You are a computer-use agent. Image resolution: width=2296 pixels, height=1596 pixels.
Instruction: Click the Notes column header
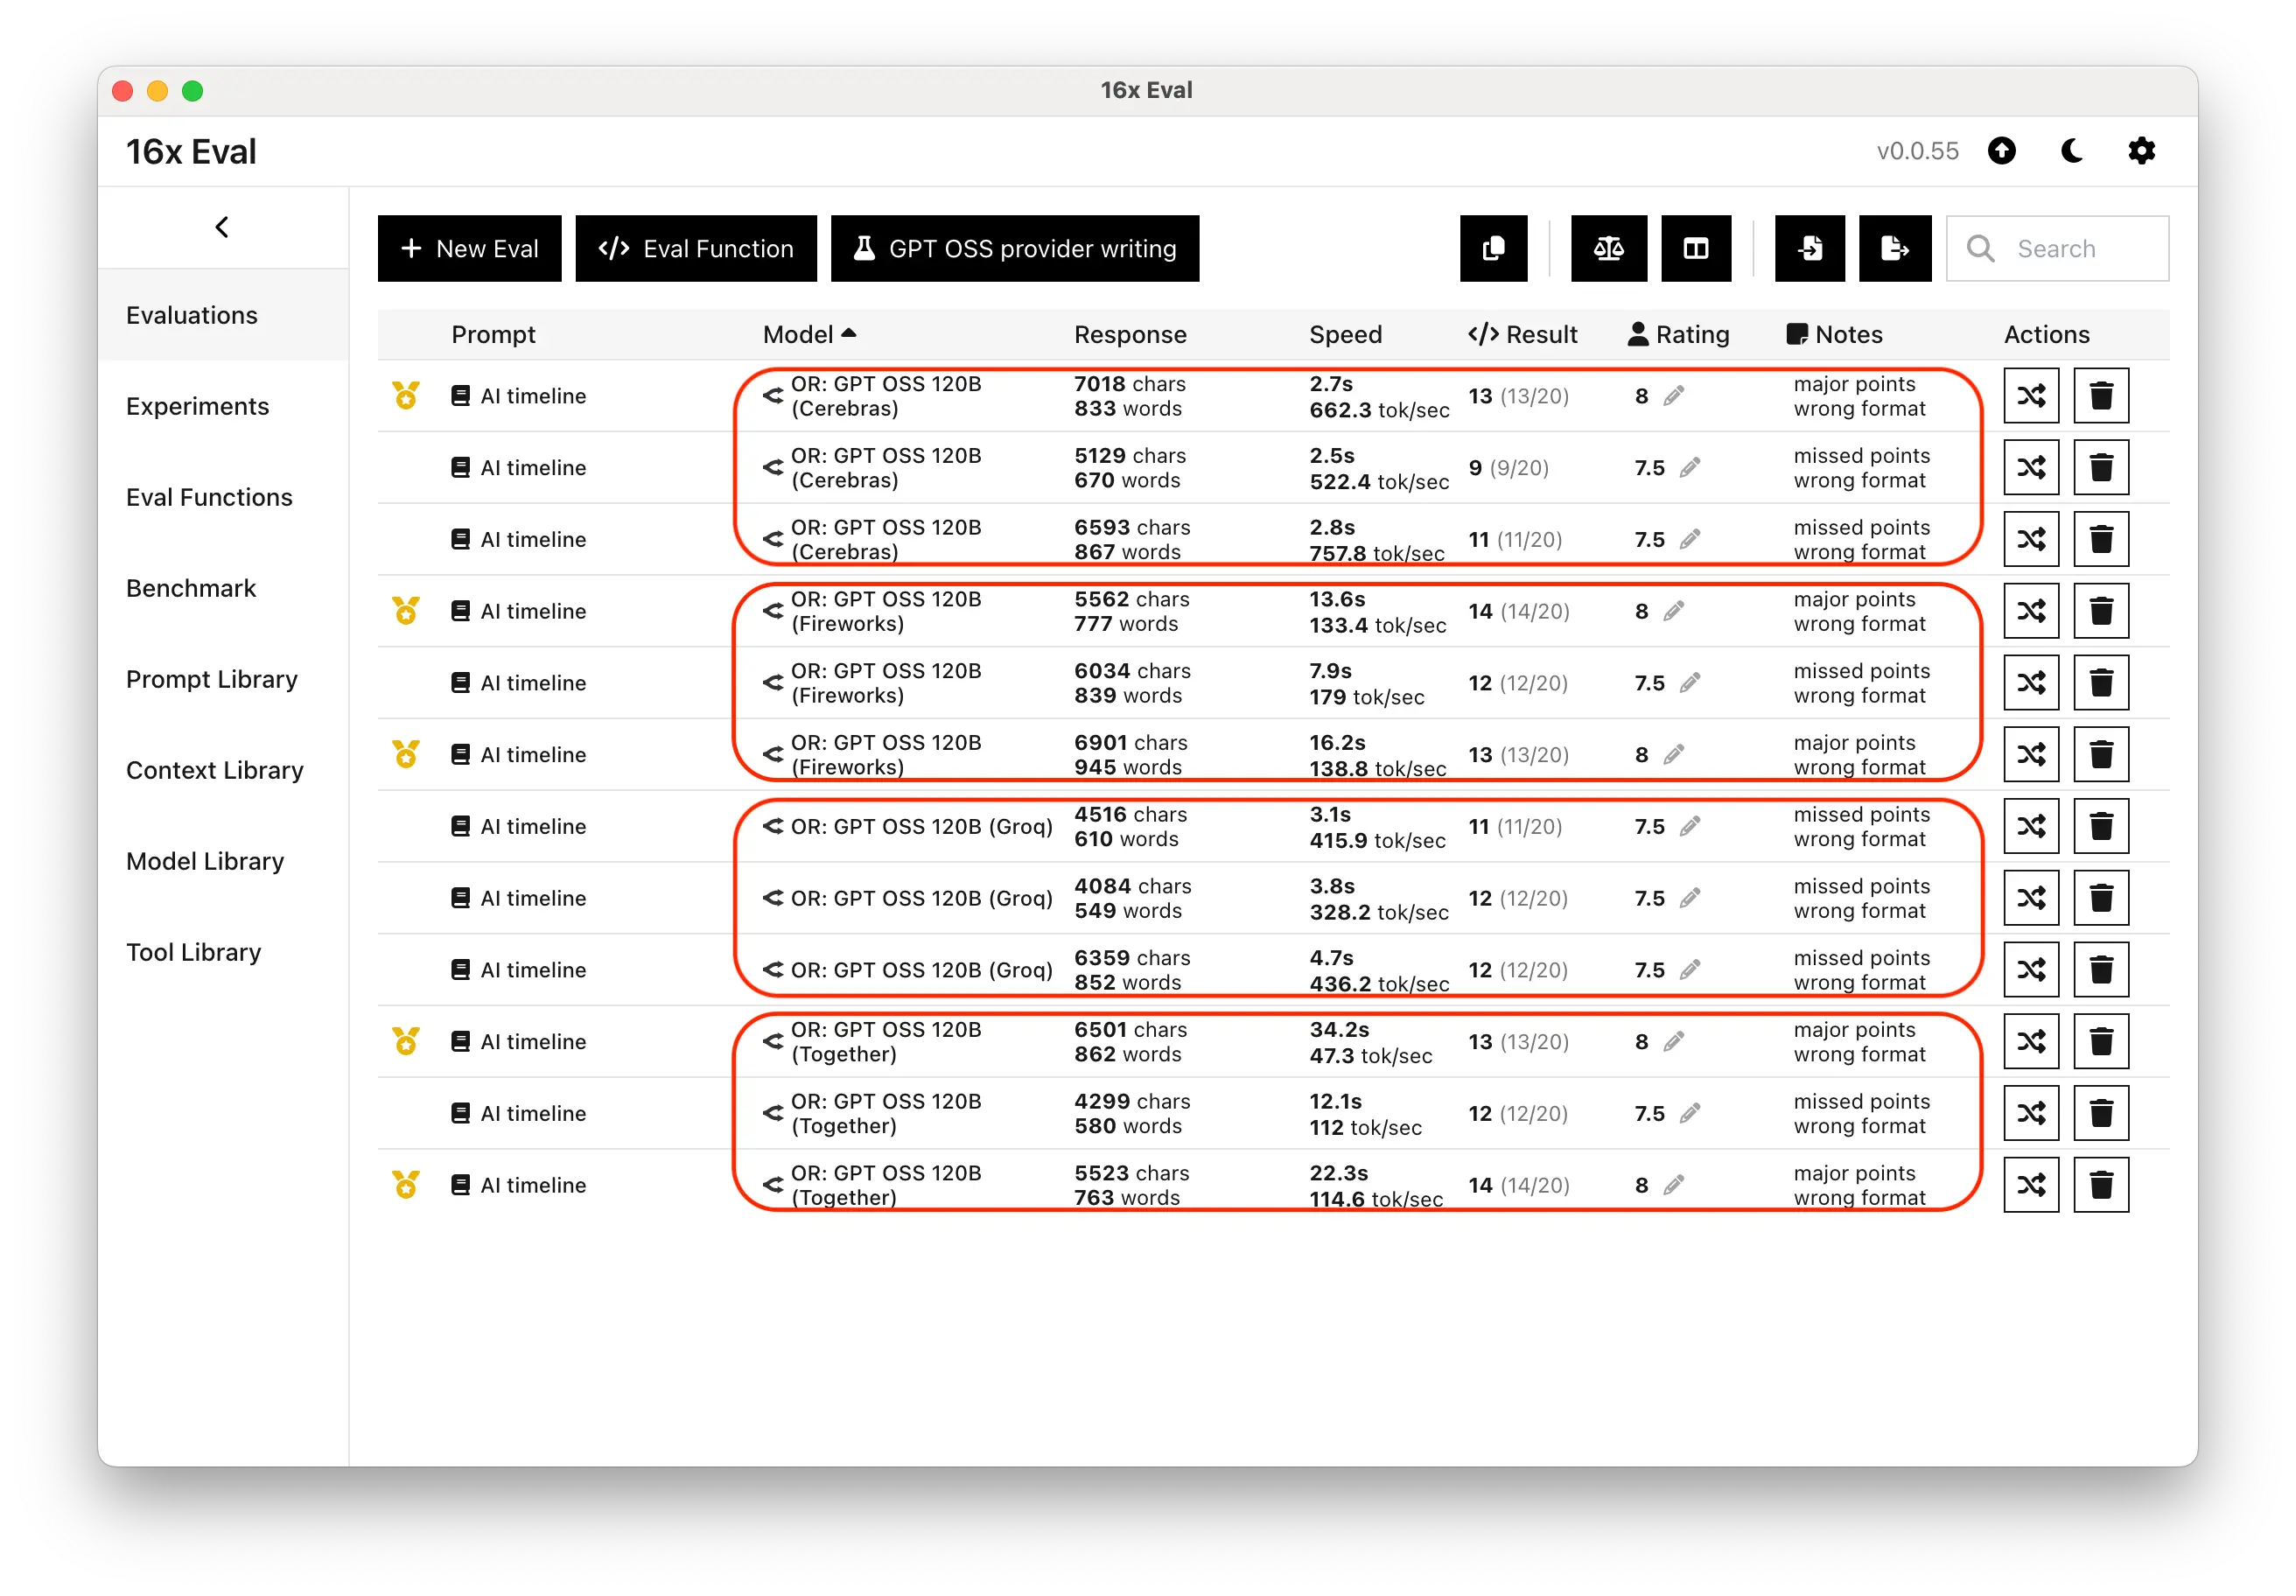[x=1834, y=334]
